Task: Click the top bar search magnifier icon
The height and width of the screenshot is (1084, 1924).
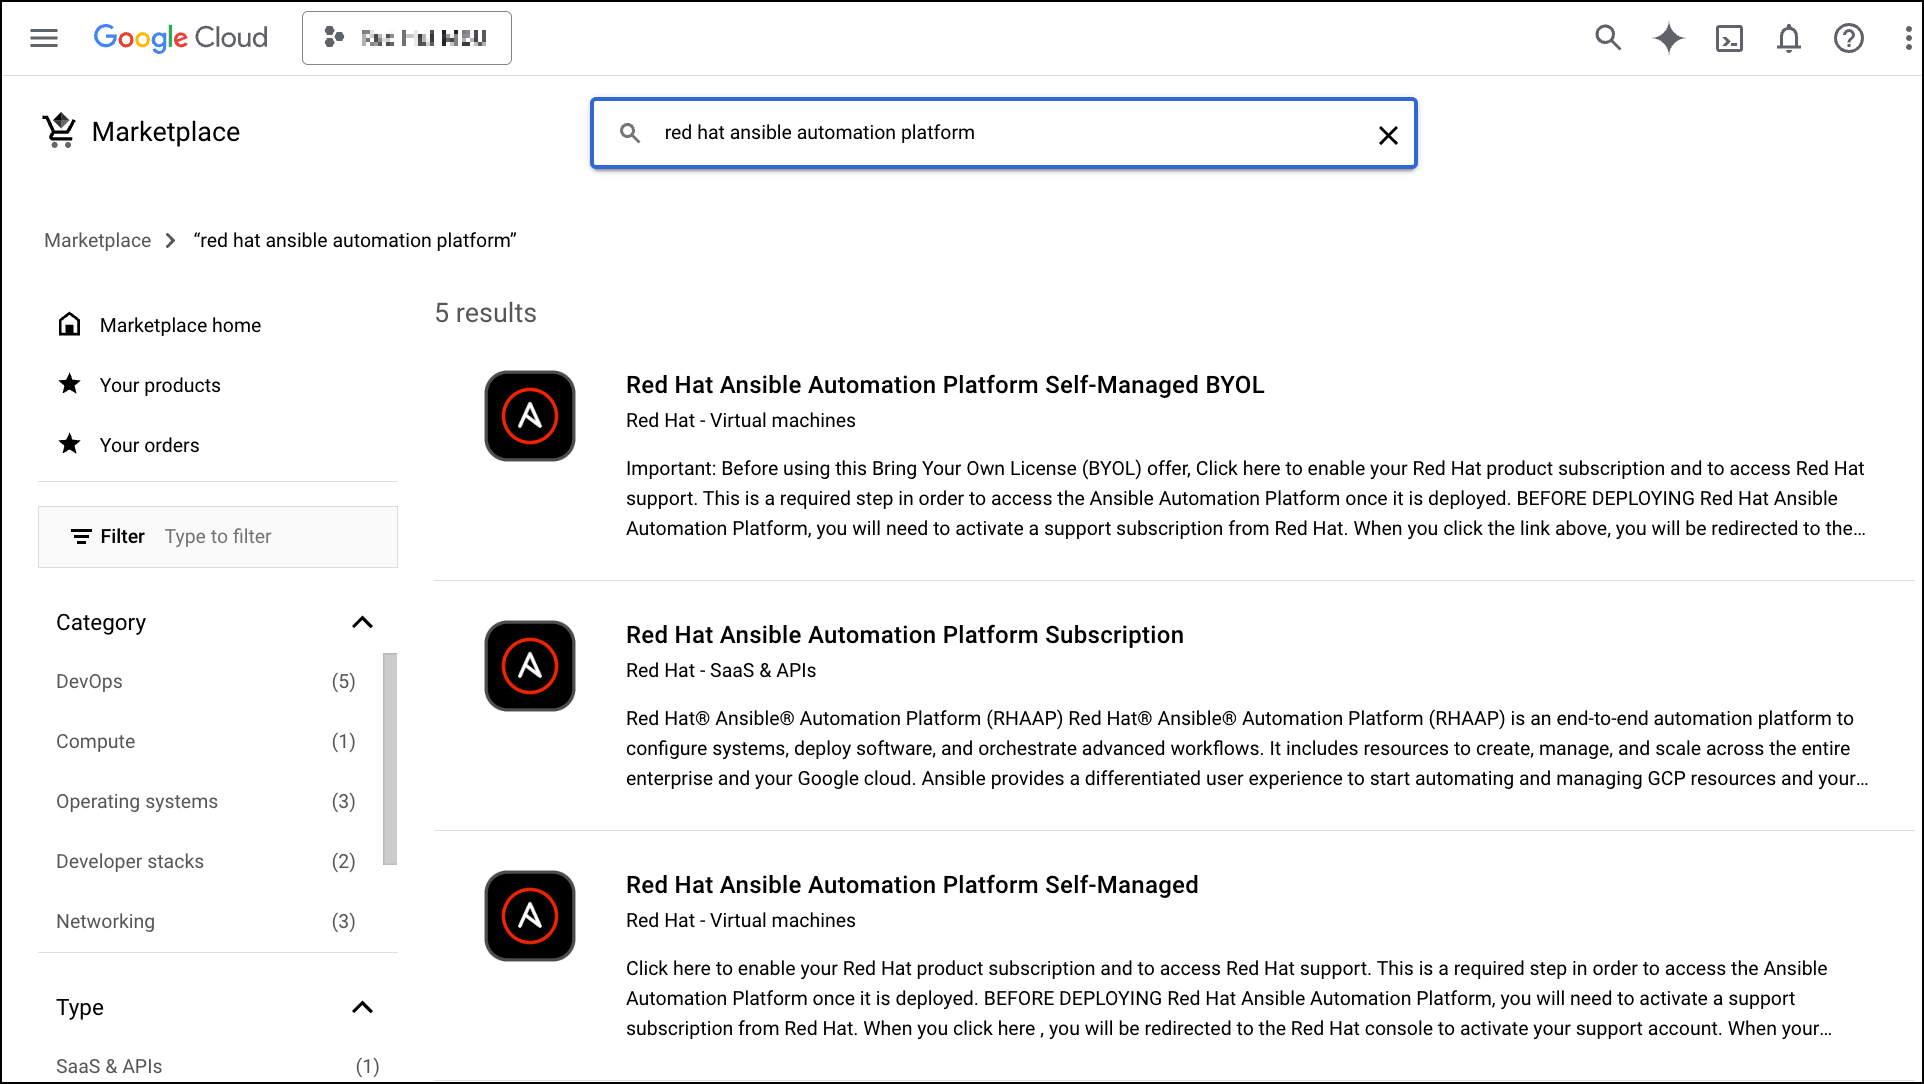Action: (x=1607, y=38)
